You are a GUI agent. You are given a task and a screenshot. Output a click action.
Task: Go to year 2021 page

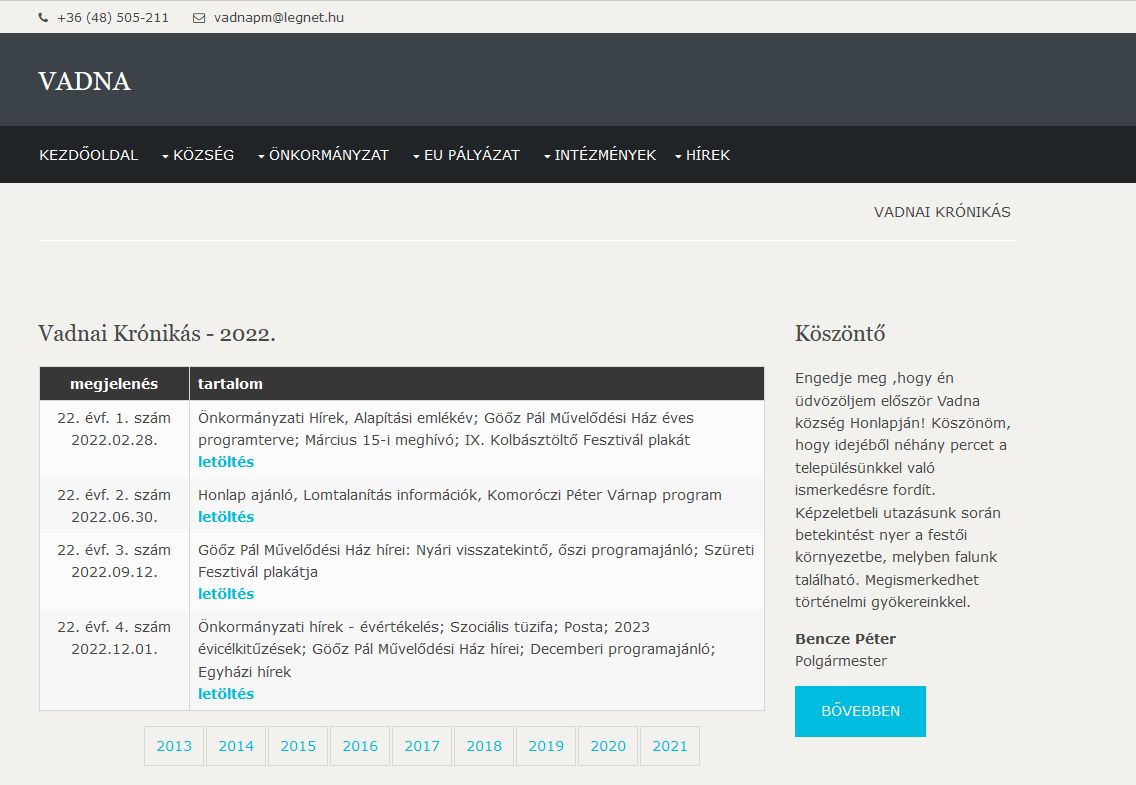click(669, 746)
